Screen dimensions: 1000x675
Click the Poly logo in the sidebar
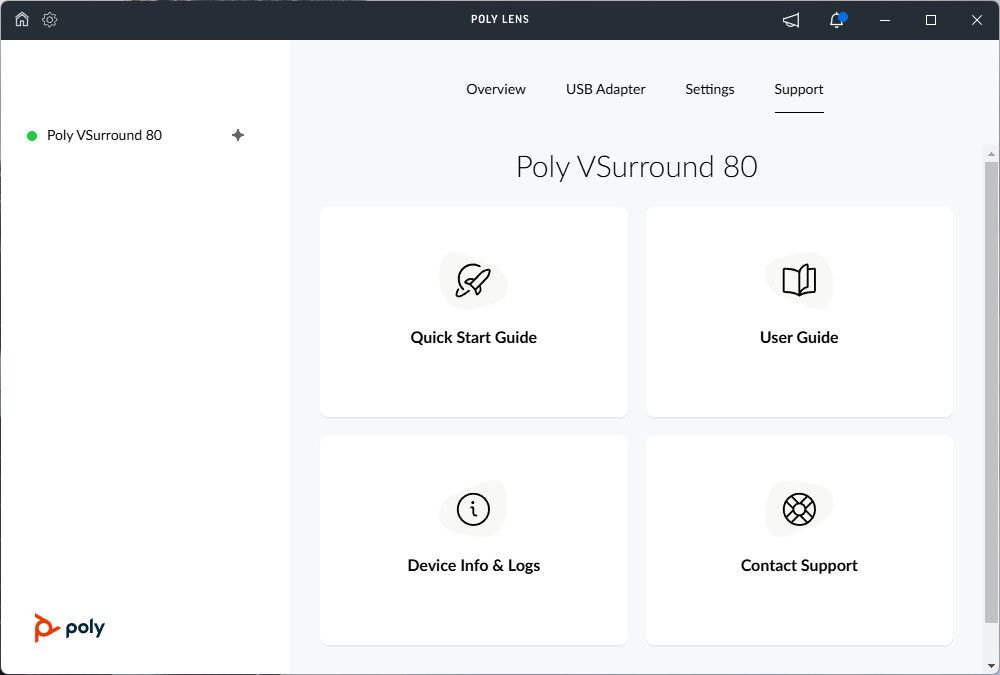coord(69,628)
